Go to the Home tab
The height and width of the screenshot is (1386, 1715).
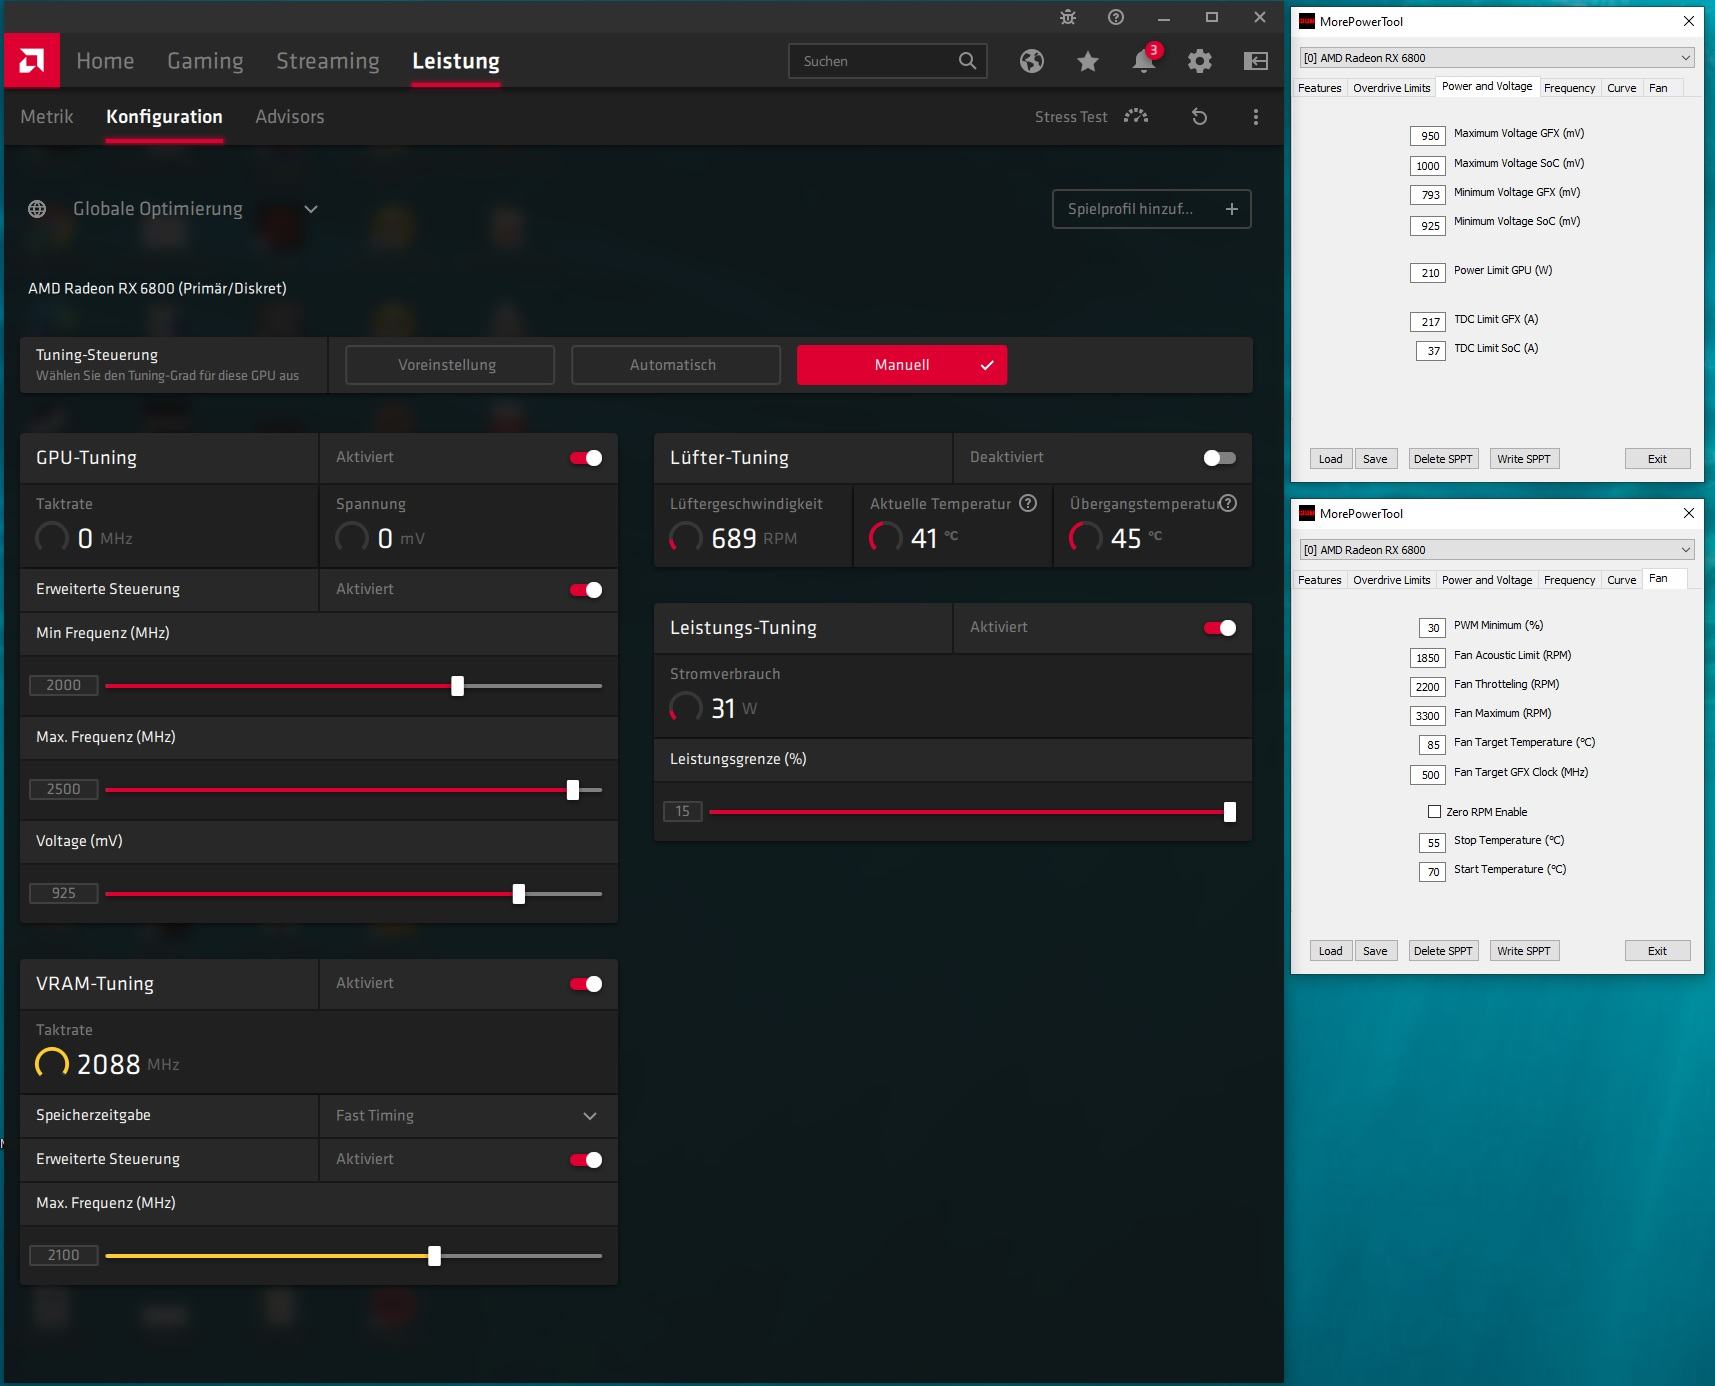pyautogui.click(x=105, y=61)
